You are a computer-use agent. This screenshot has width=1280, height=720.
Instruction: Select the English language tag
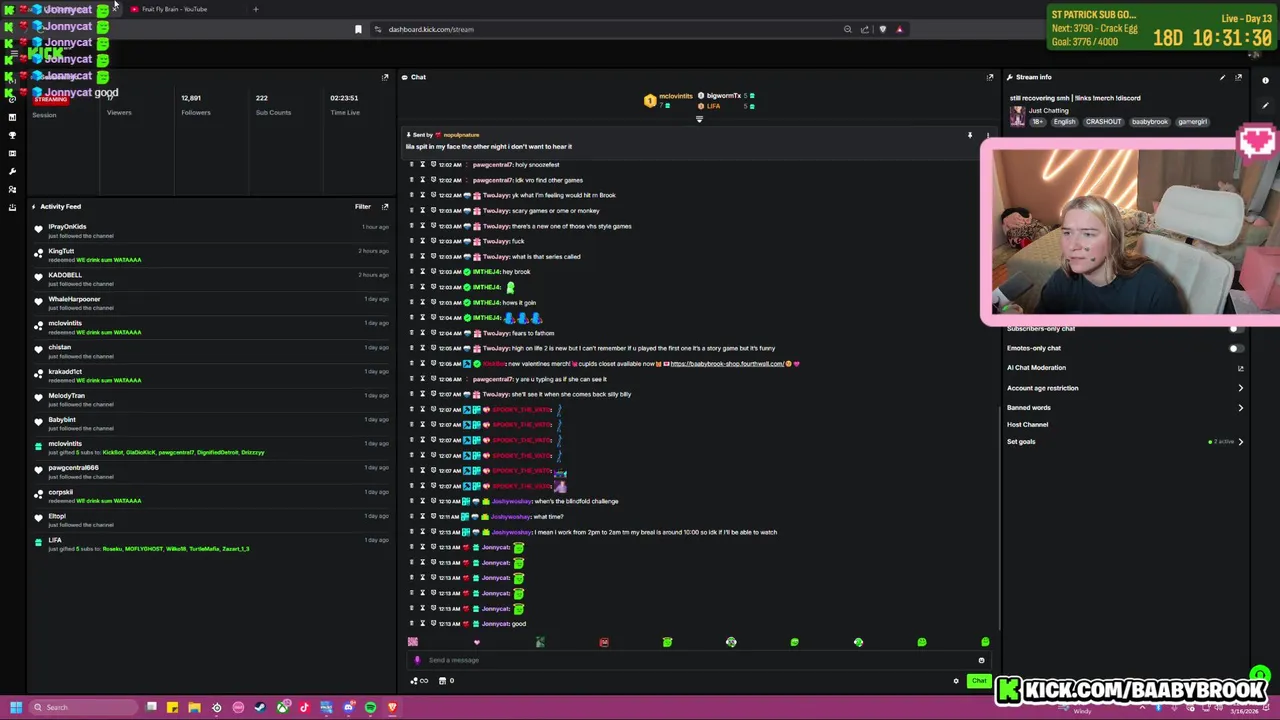click(1064, 122)
